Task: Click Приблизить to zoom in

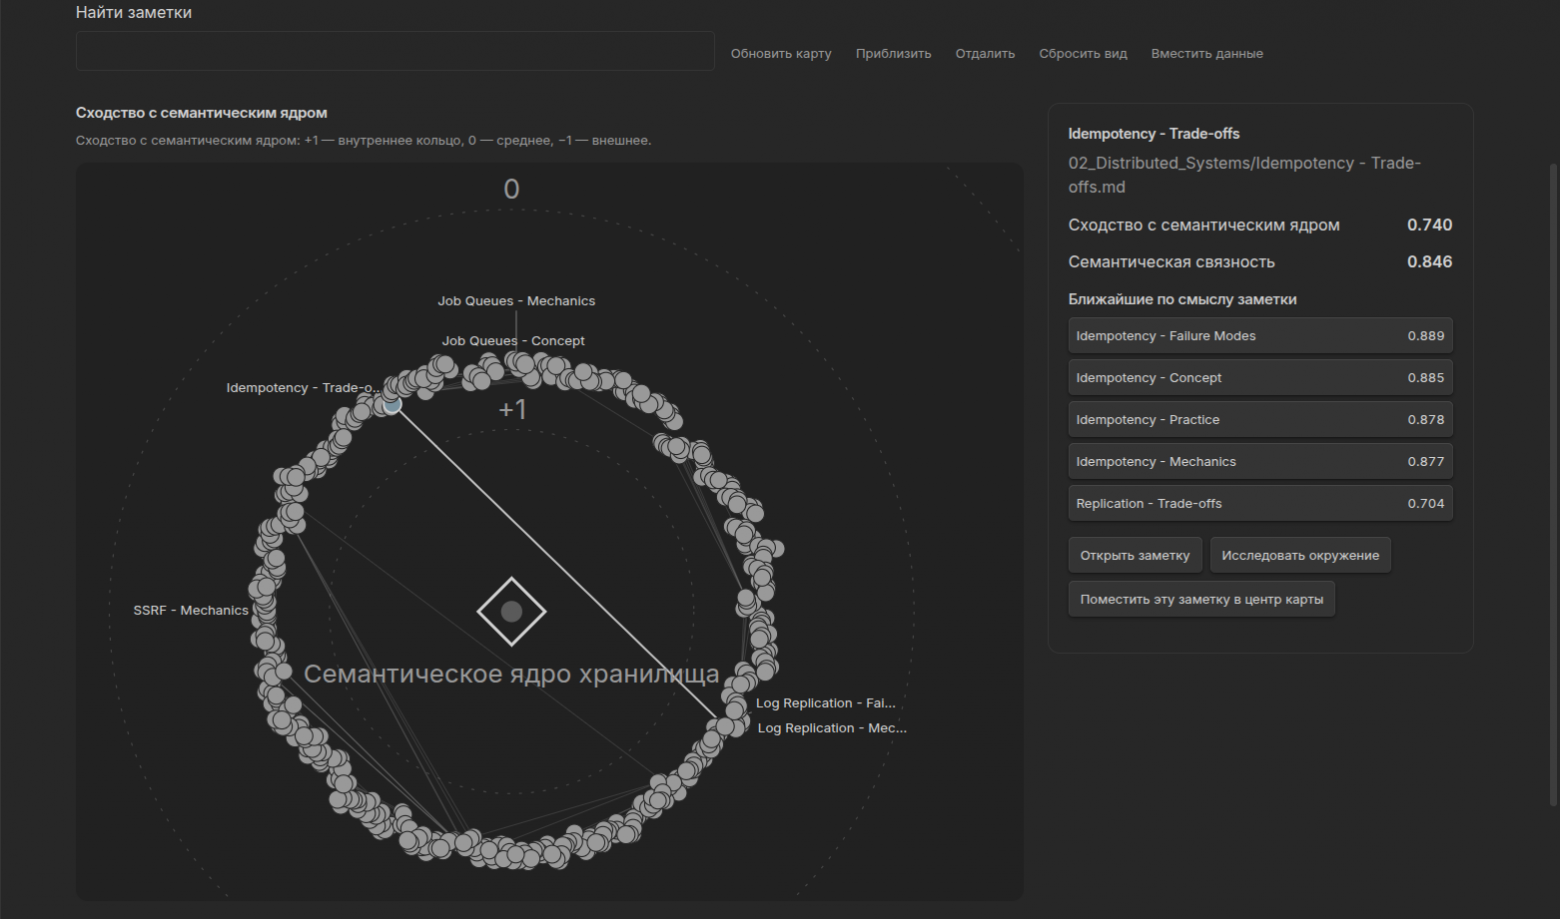Action: coord(893,54)
